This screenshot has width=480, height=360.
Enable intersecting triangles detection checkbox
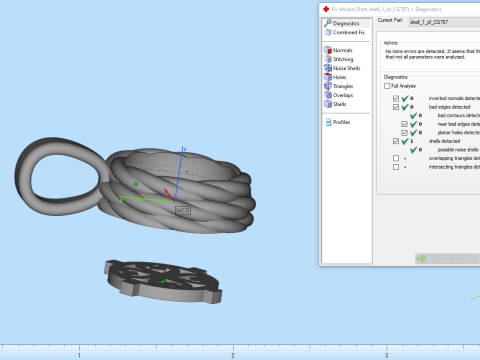pyautogui.click(x=396, y=167)
